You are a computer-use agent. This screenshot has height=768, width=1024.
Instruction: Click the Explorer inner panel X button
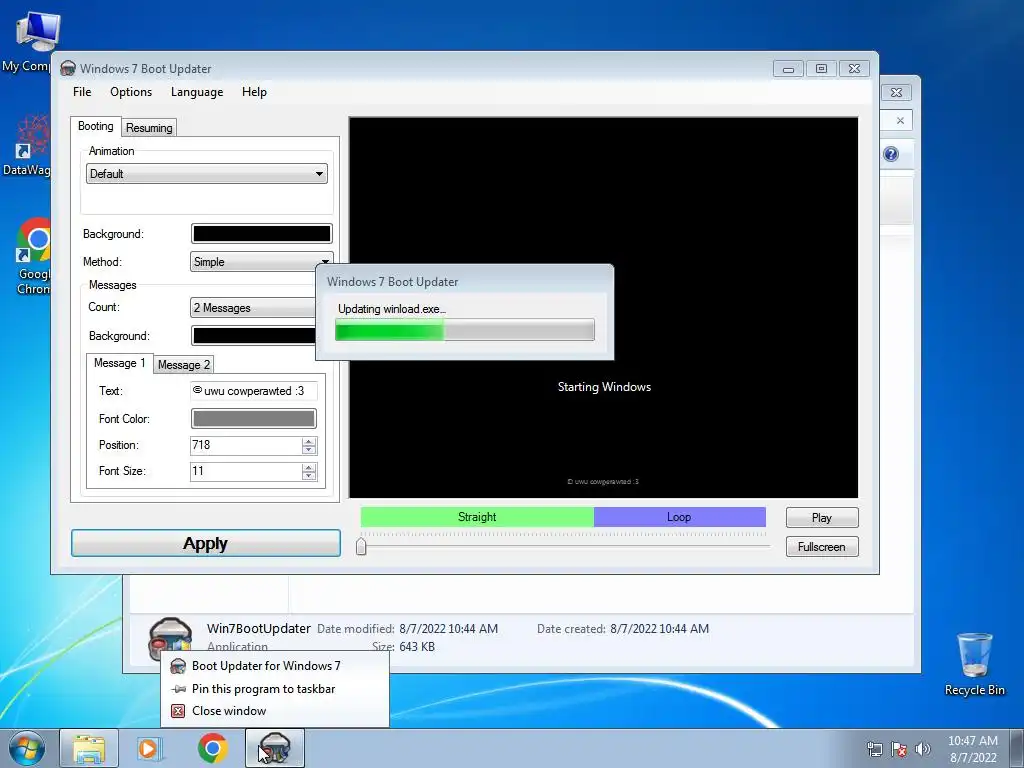pos(900,121)
